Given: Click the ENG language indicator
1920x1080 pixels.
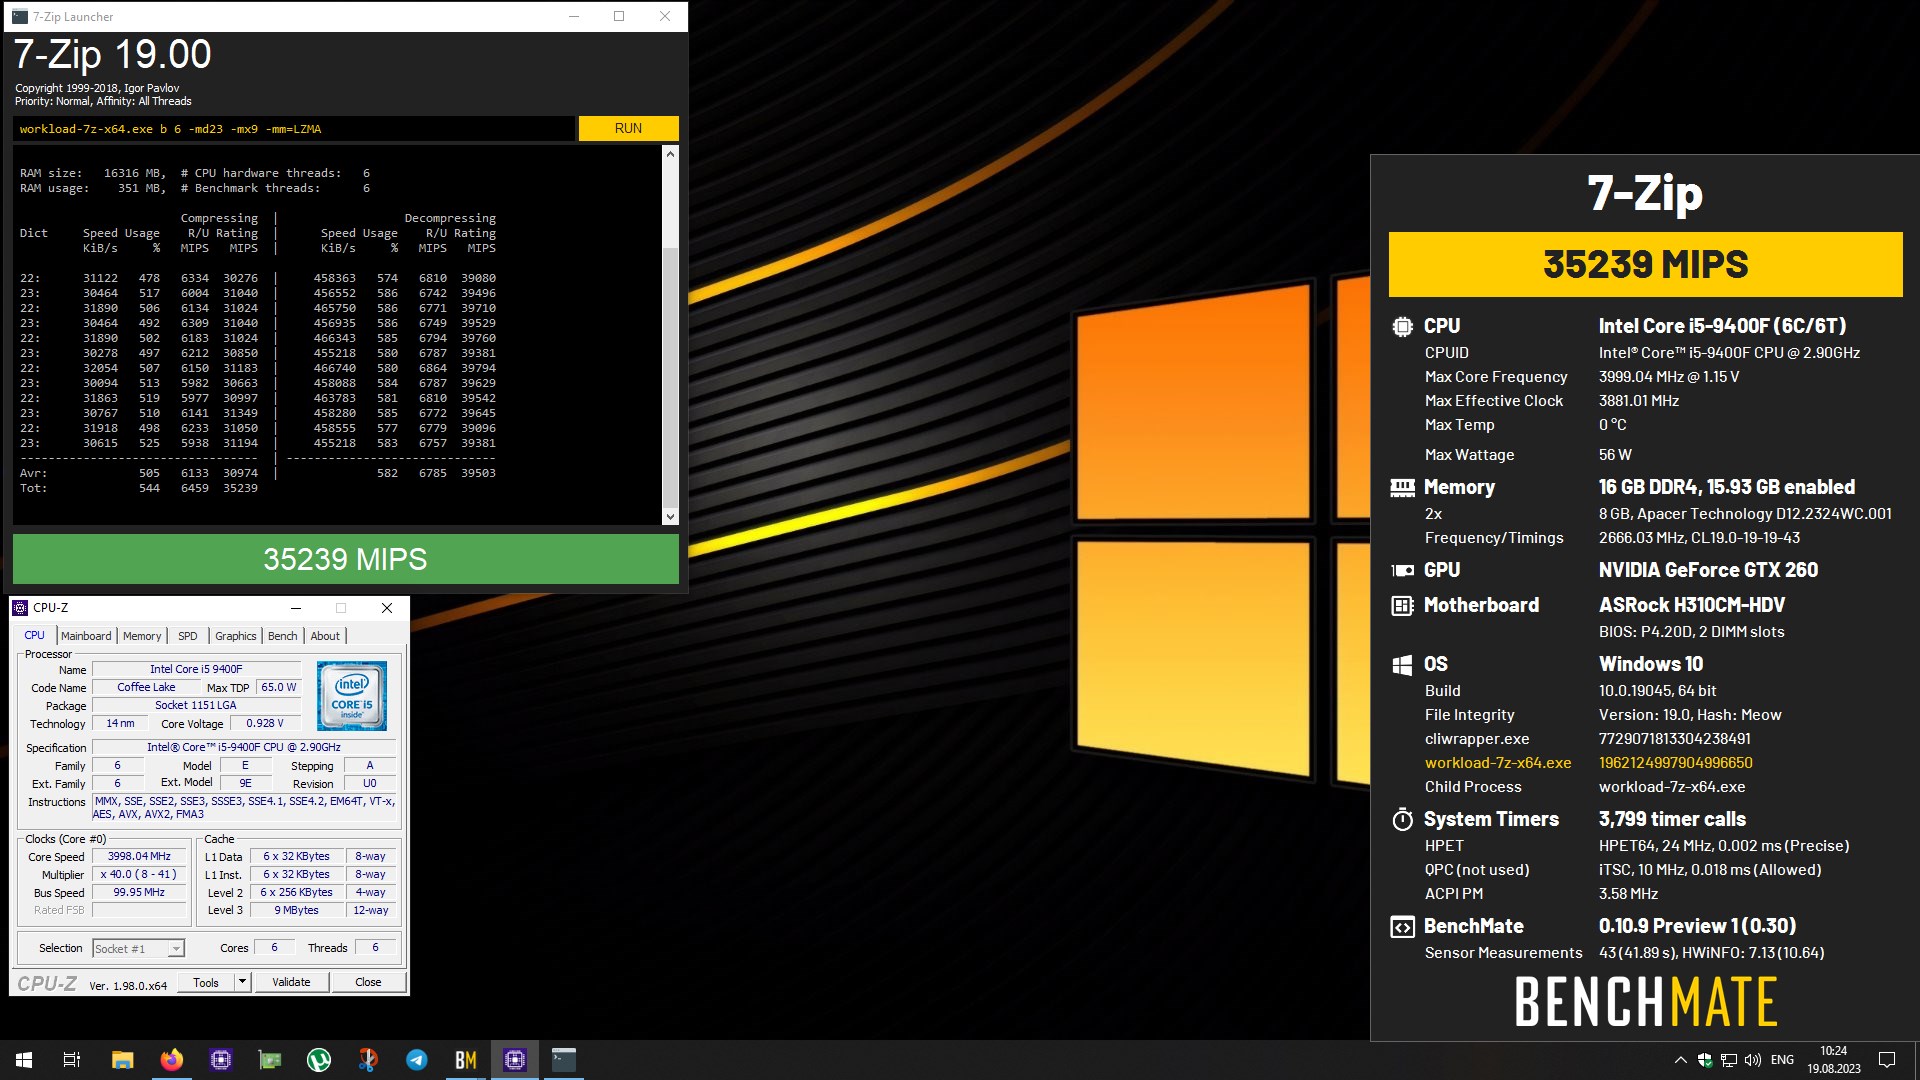Looking at the screenshot, I should [1782, 1060].
